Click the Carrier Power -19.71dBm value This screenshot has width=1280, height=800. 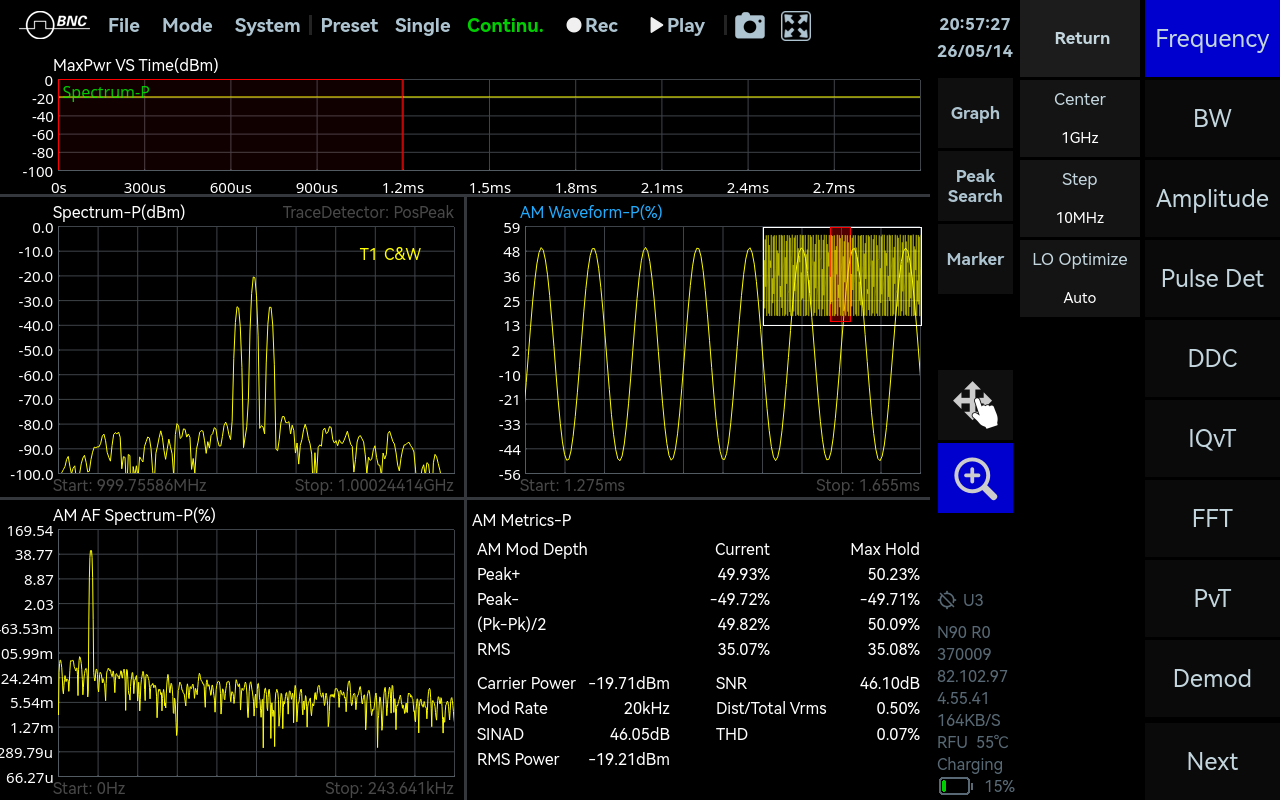629,683
